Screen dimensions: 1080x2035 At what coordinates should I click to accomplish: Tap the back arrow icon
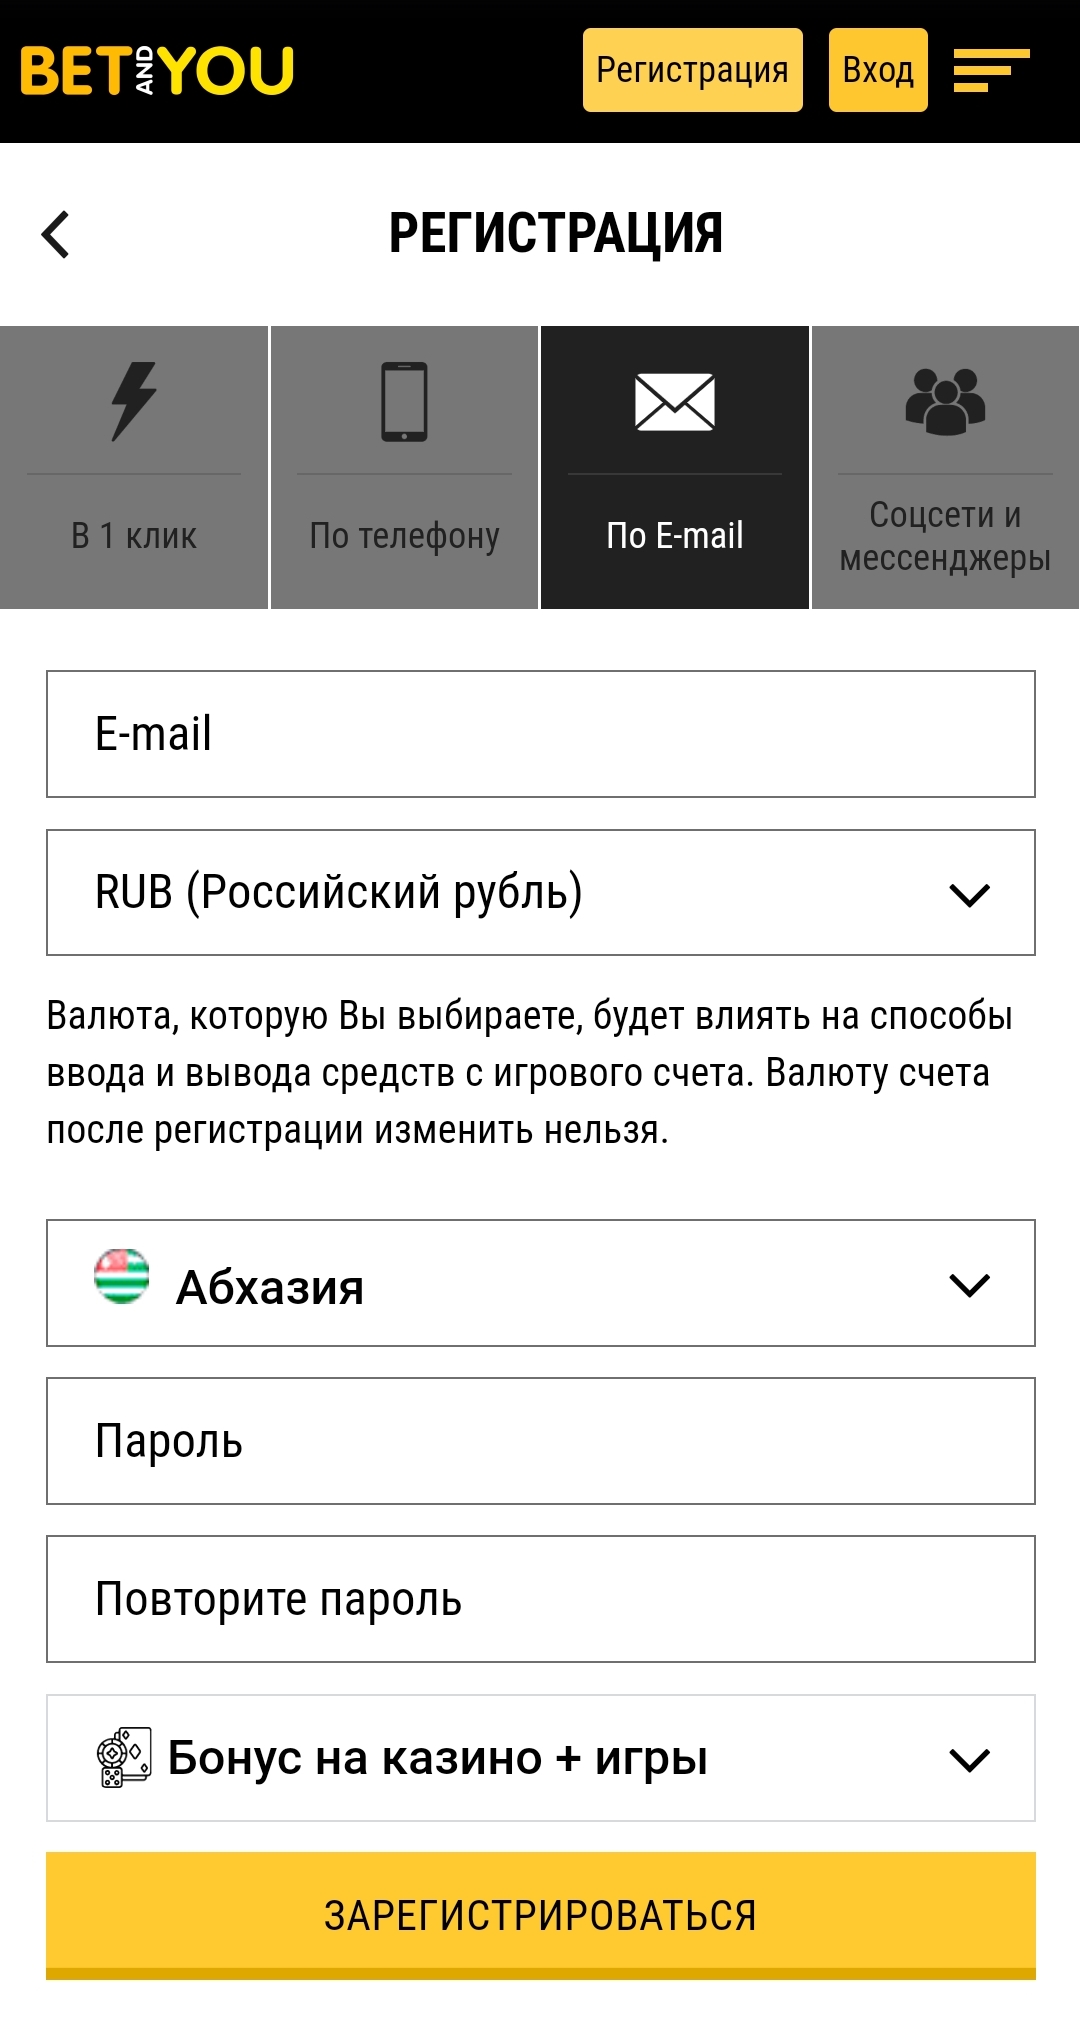(56, 235)
